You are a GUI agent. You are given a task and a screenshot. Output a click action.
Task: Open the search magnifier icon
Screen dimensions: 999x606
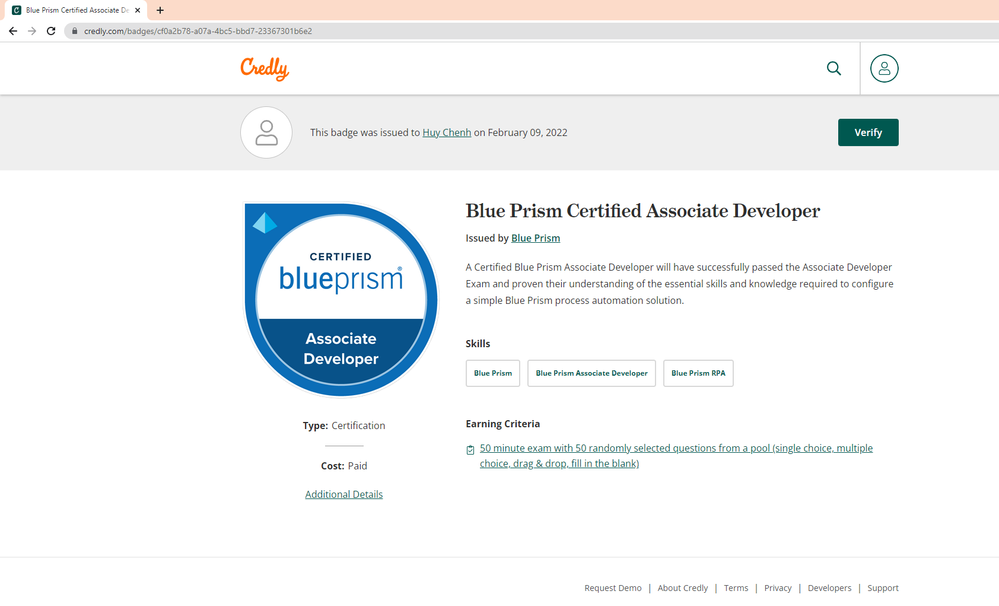point(833,68)
